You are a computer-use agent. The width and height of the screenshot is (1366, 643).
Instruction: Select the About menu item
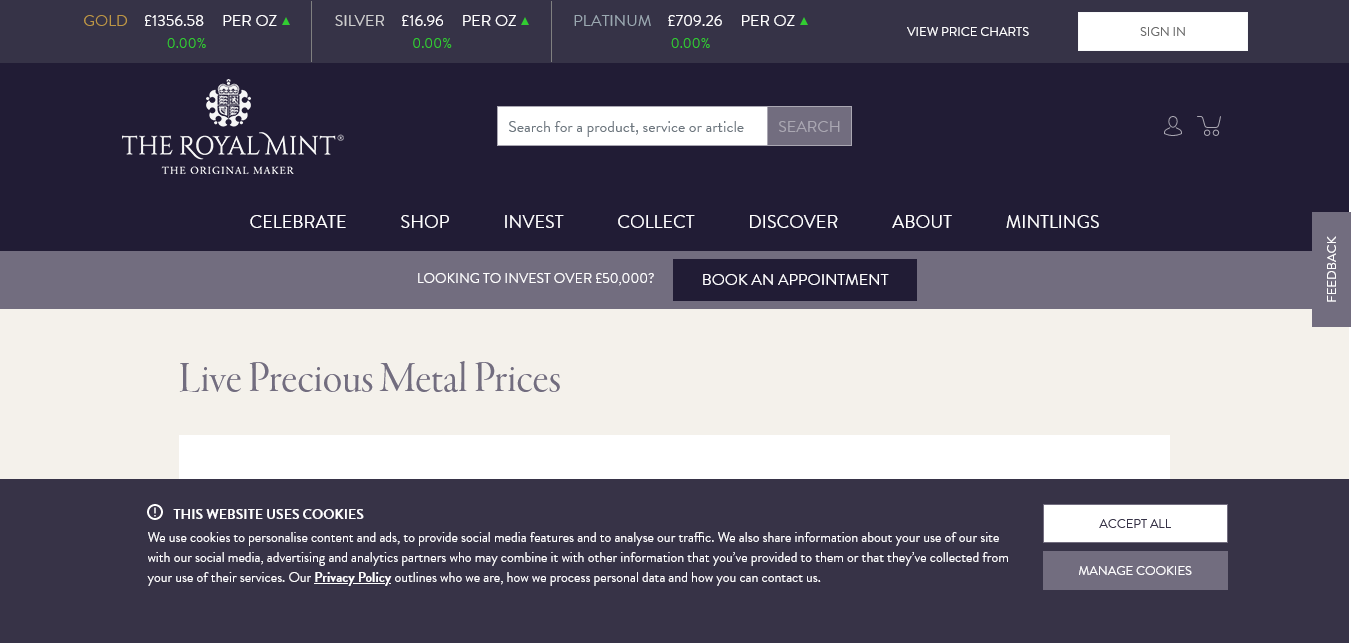(922, 222)
